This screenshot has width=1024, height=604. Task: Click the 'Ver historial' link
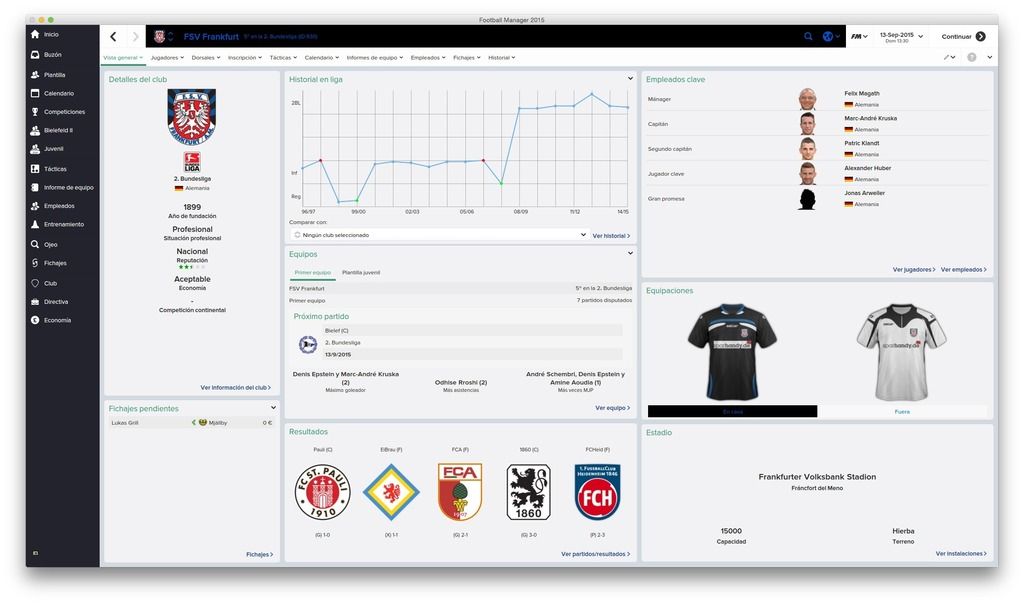[x=611, y=236]
